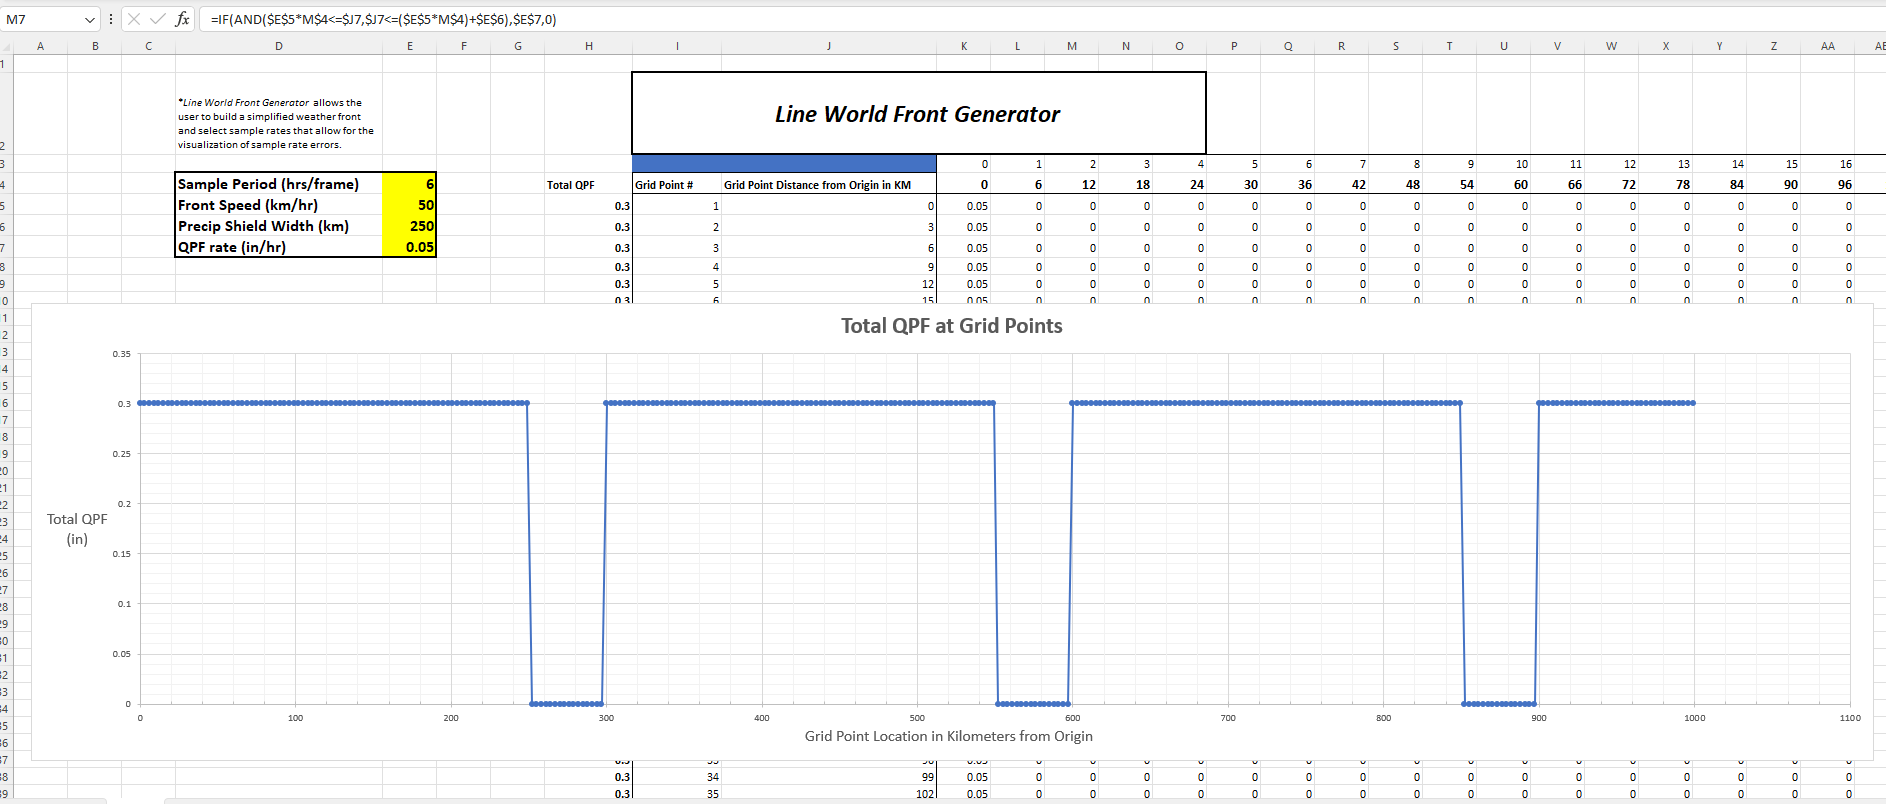Select the yellow Precip Shield Width value 250
Screen dimensions: 1886x804
[x=409, y=226]
